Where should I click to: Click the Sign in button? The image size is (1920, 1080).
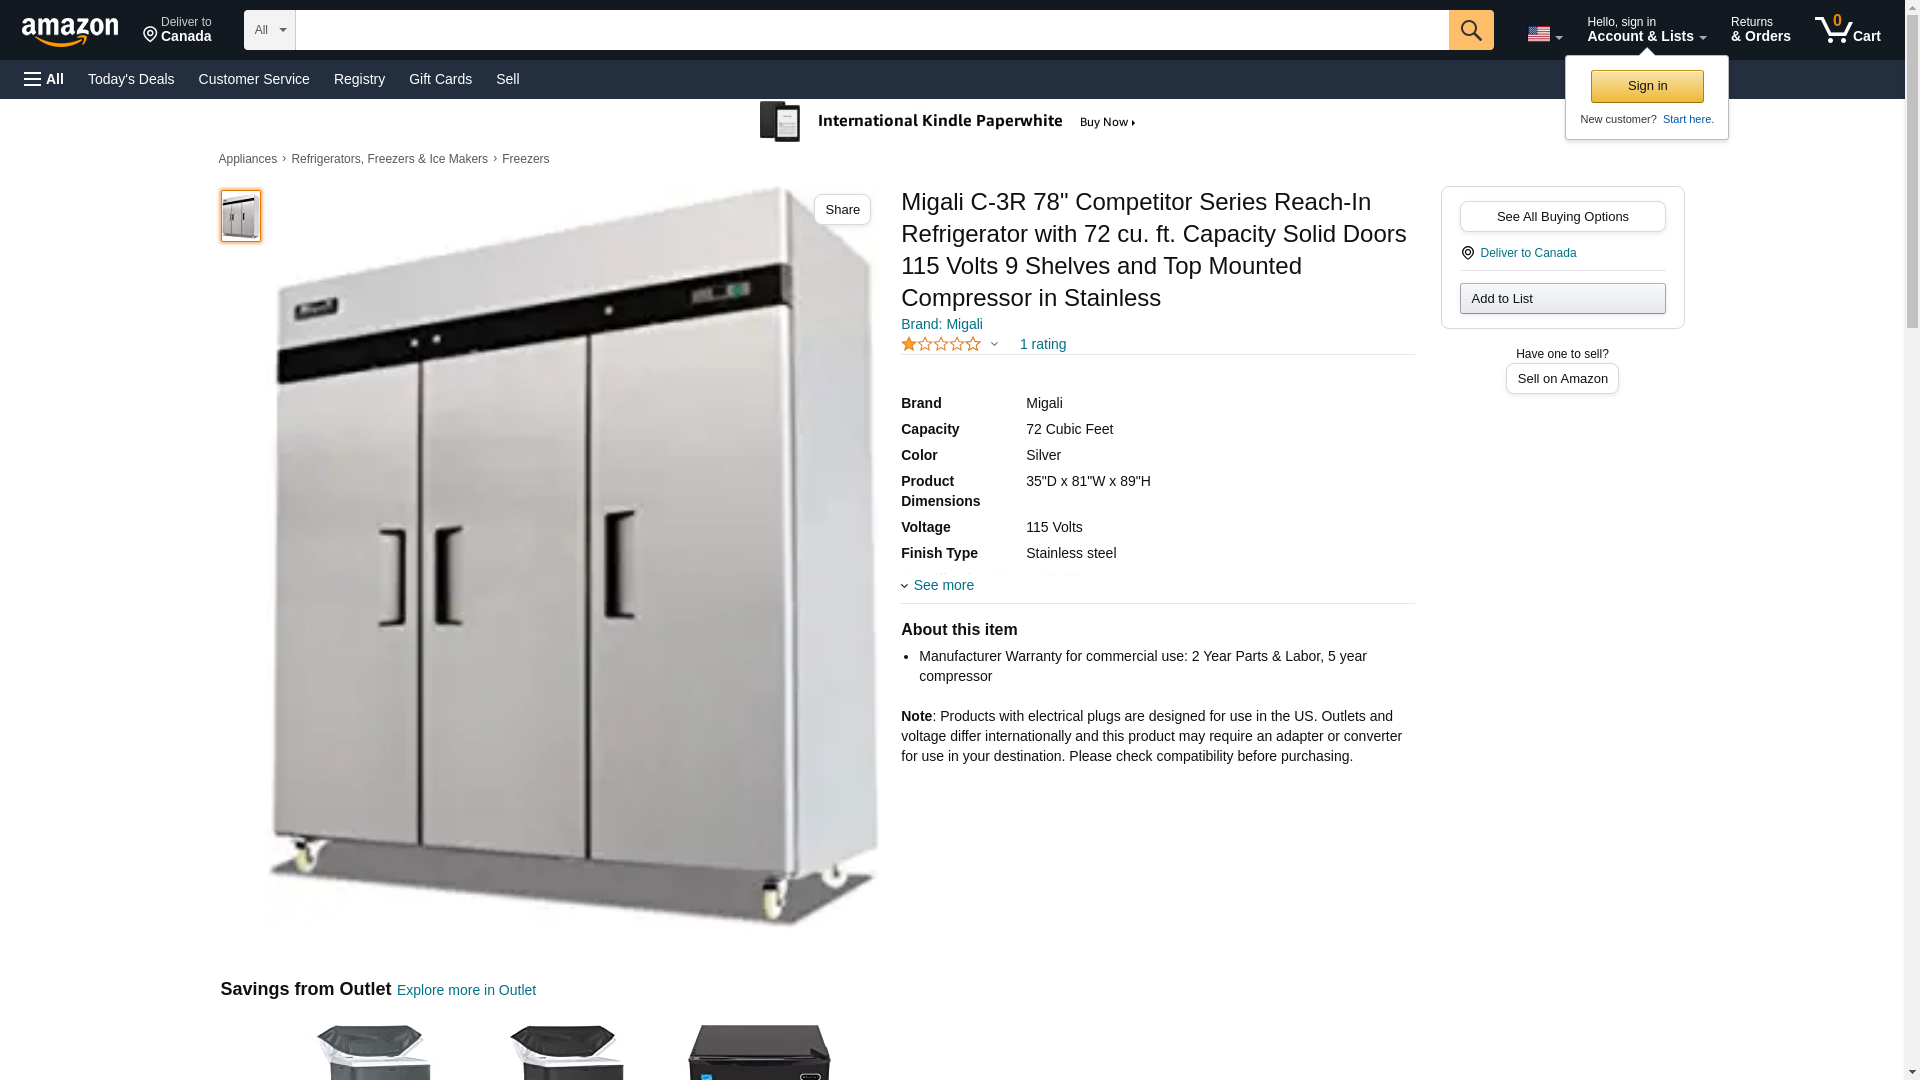point(1647,86)
